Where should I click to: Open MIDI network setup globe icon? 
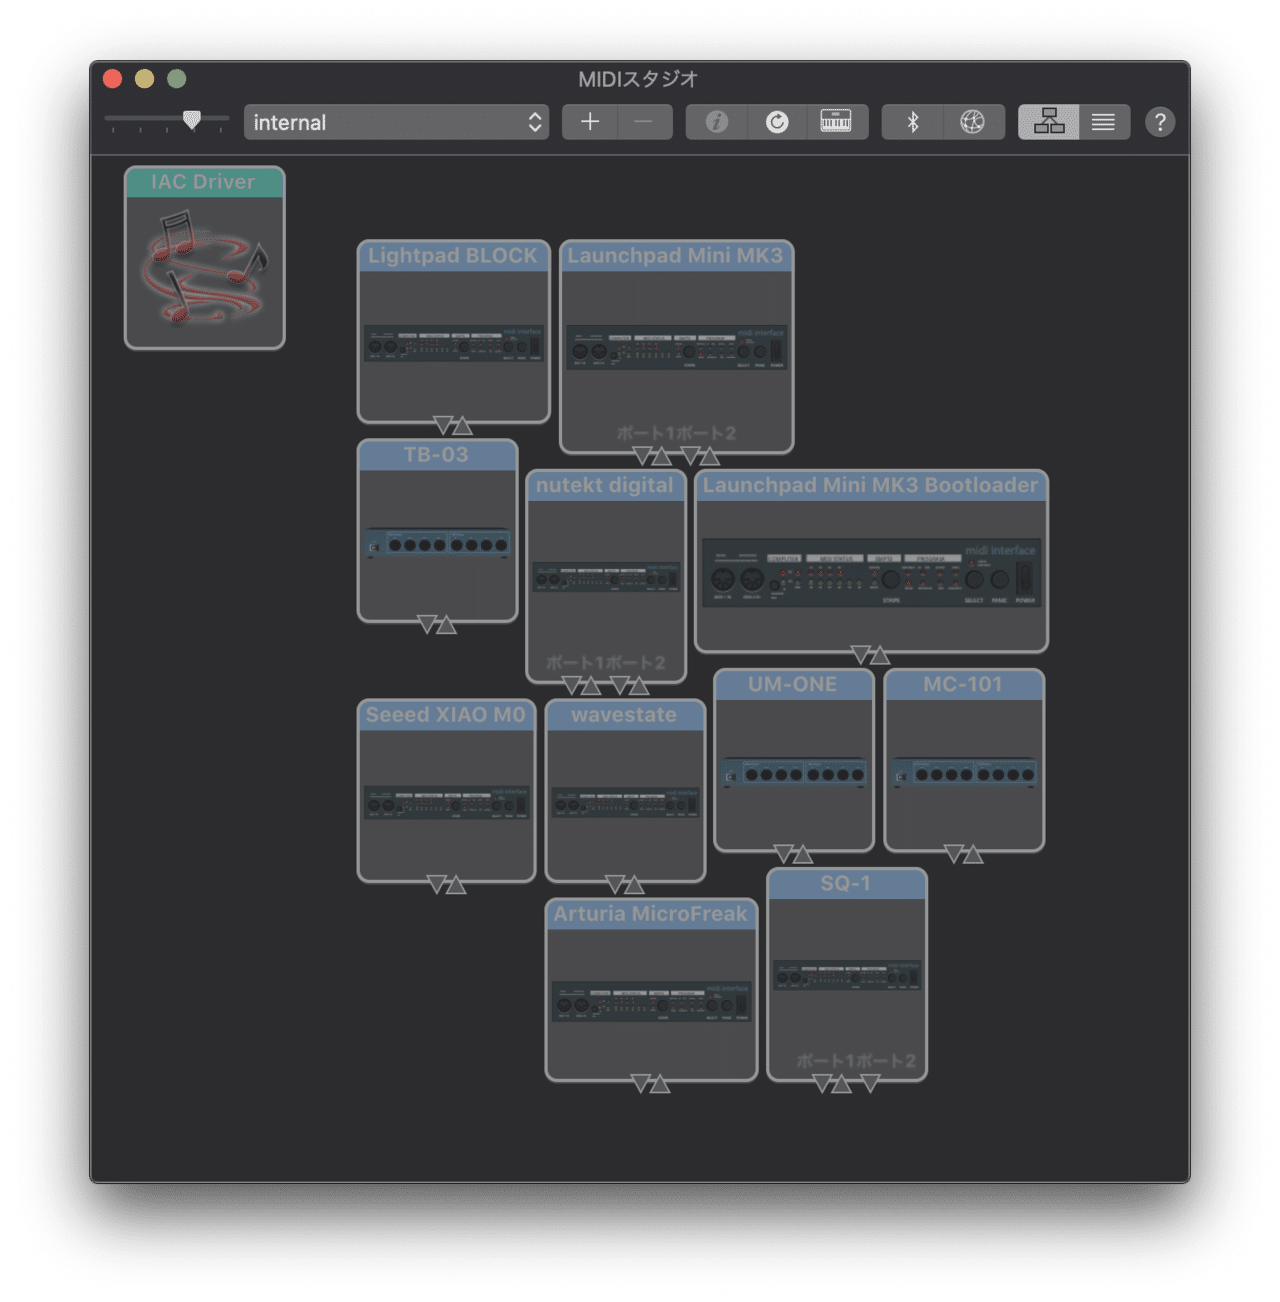coord(973,122)
